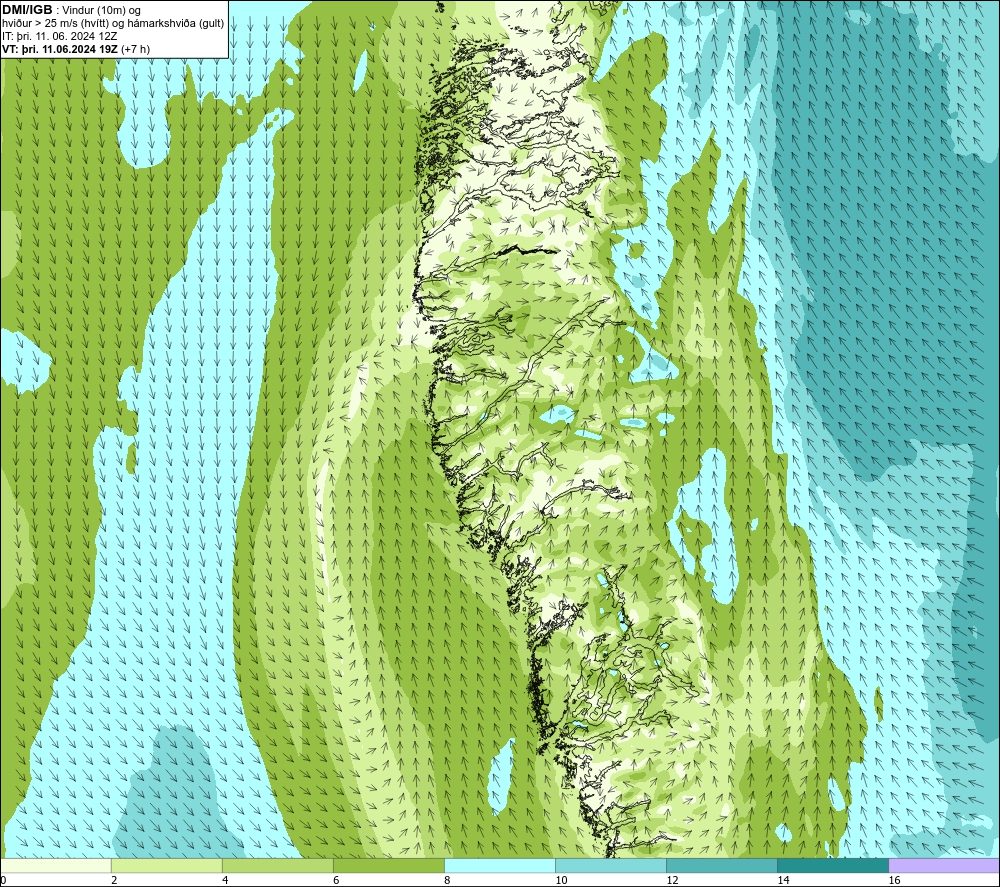Click the purple above-16 m/s legend swatch
Screen dimensions: 1000x887
944,866
